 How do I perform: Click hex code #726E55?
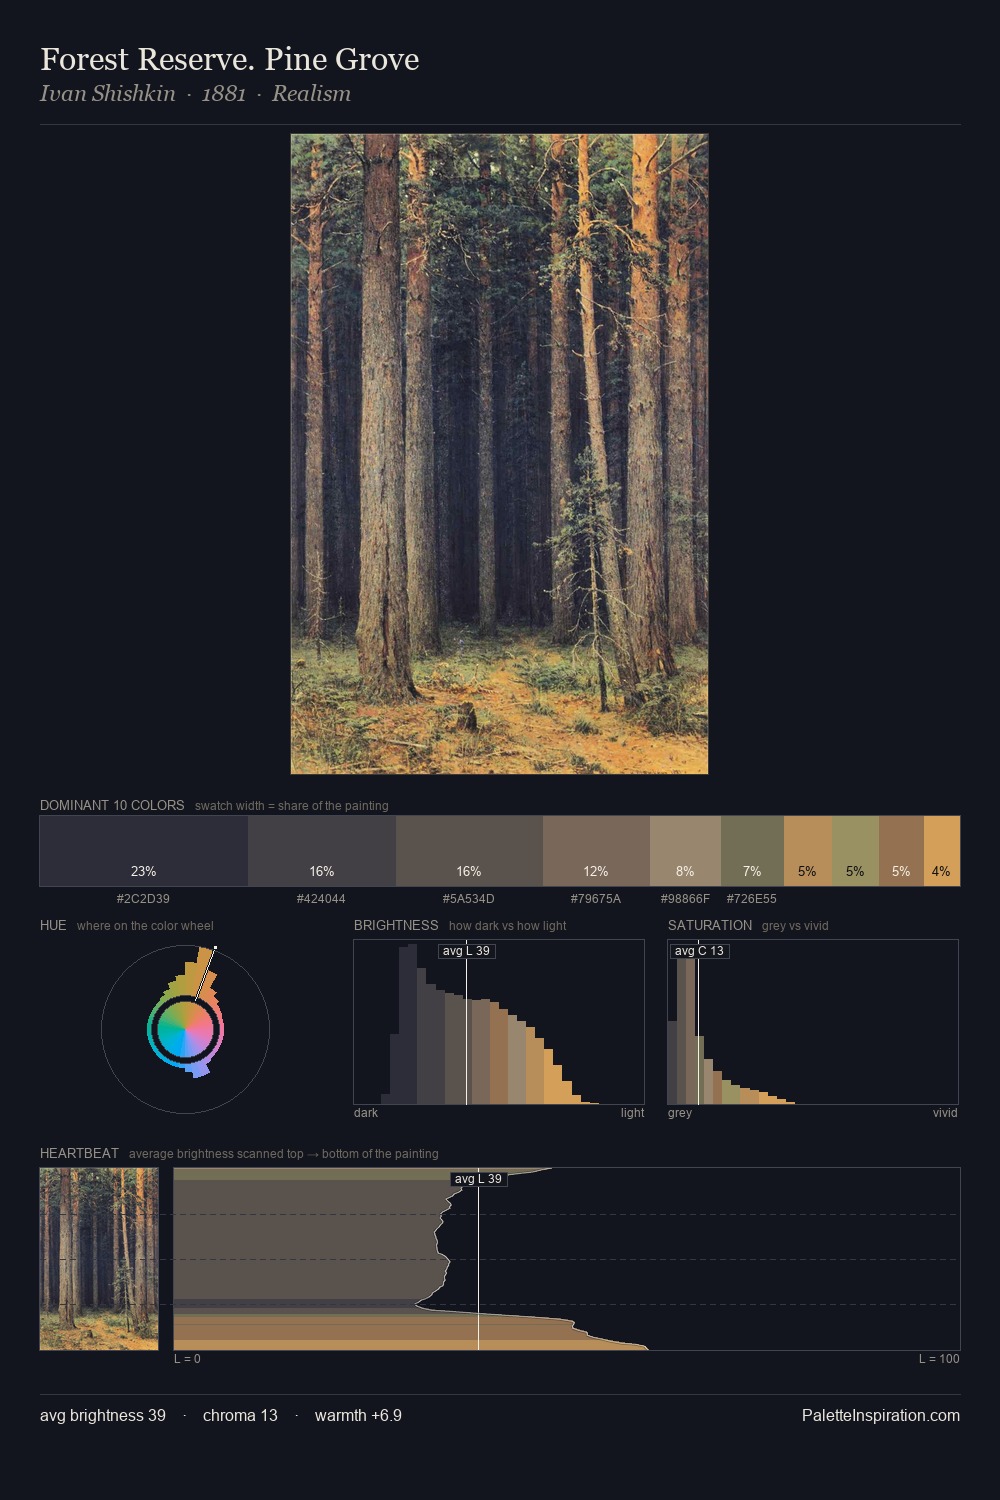click(752, 899)
